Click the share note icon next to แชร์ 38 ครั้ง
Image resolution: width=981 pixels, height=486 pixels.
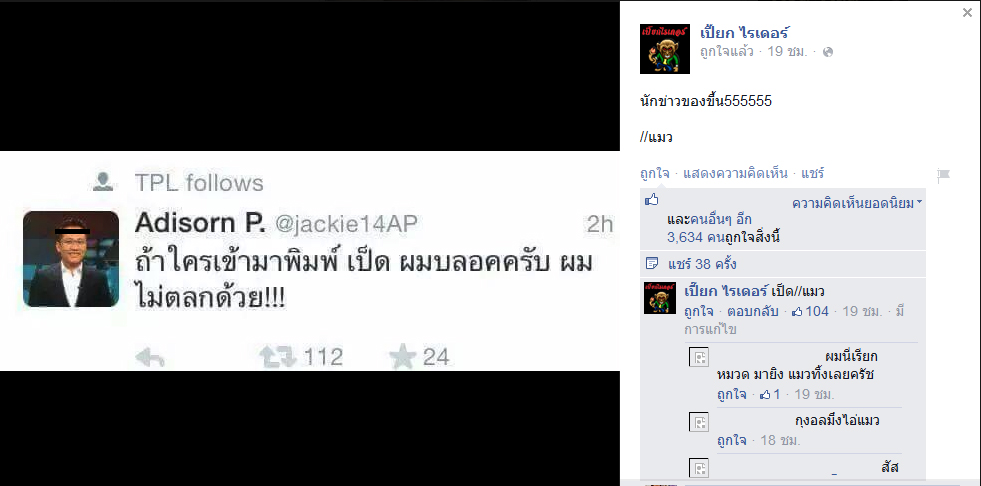[x=651, y=264]
